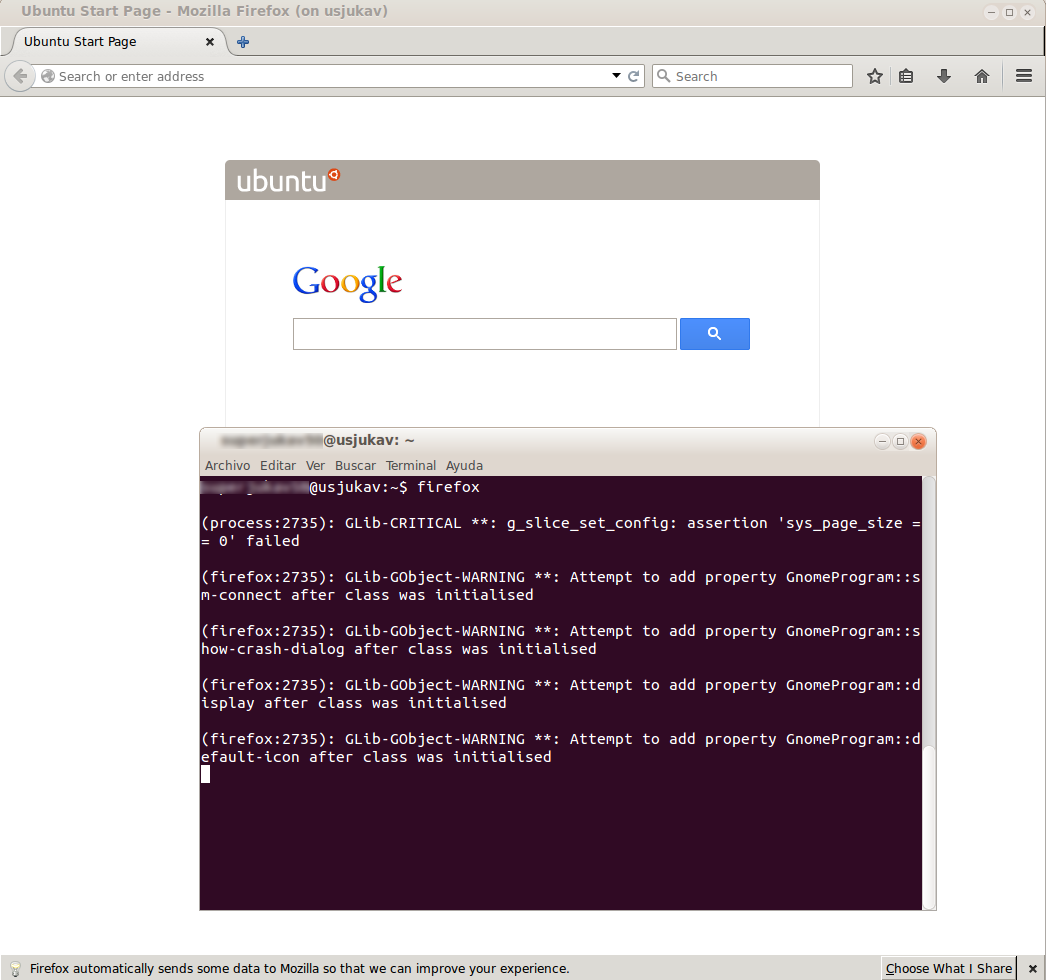
Task: Open the Ayuda menu in terminal
Action: (x=464, y=465)
